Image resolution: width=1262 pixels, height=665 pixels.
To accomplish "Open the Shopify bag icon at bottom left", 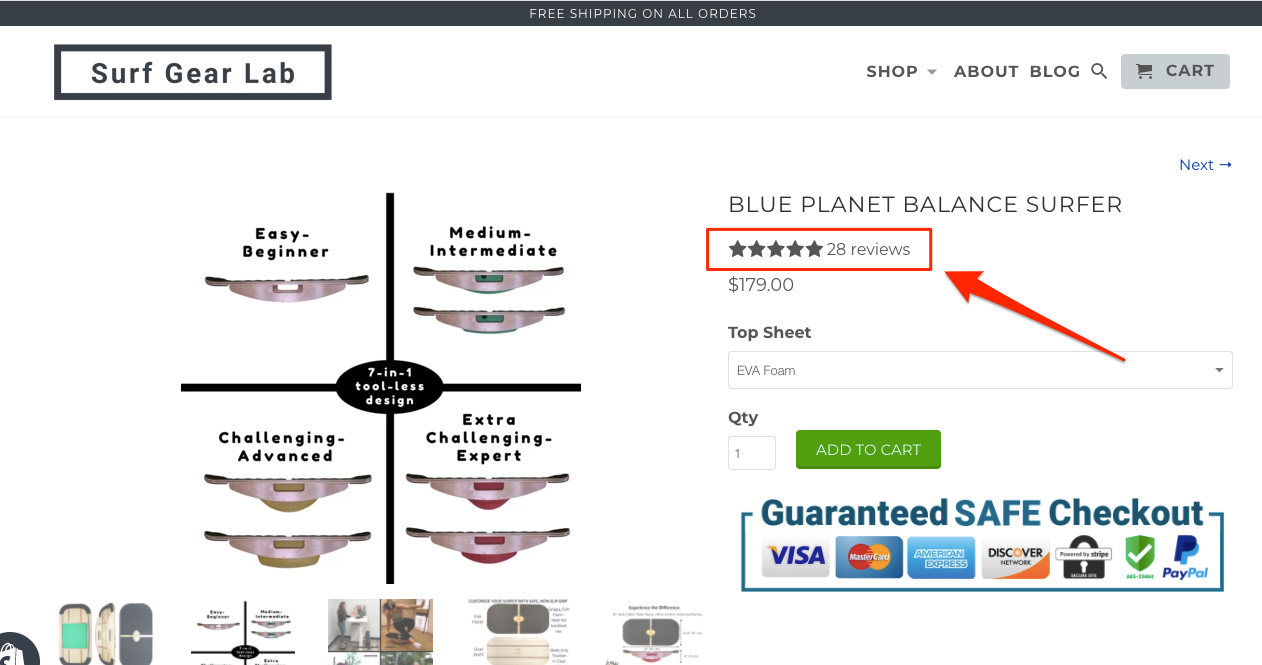I will point(14,651).
